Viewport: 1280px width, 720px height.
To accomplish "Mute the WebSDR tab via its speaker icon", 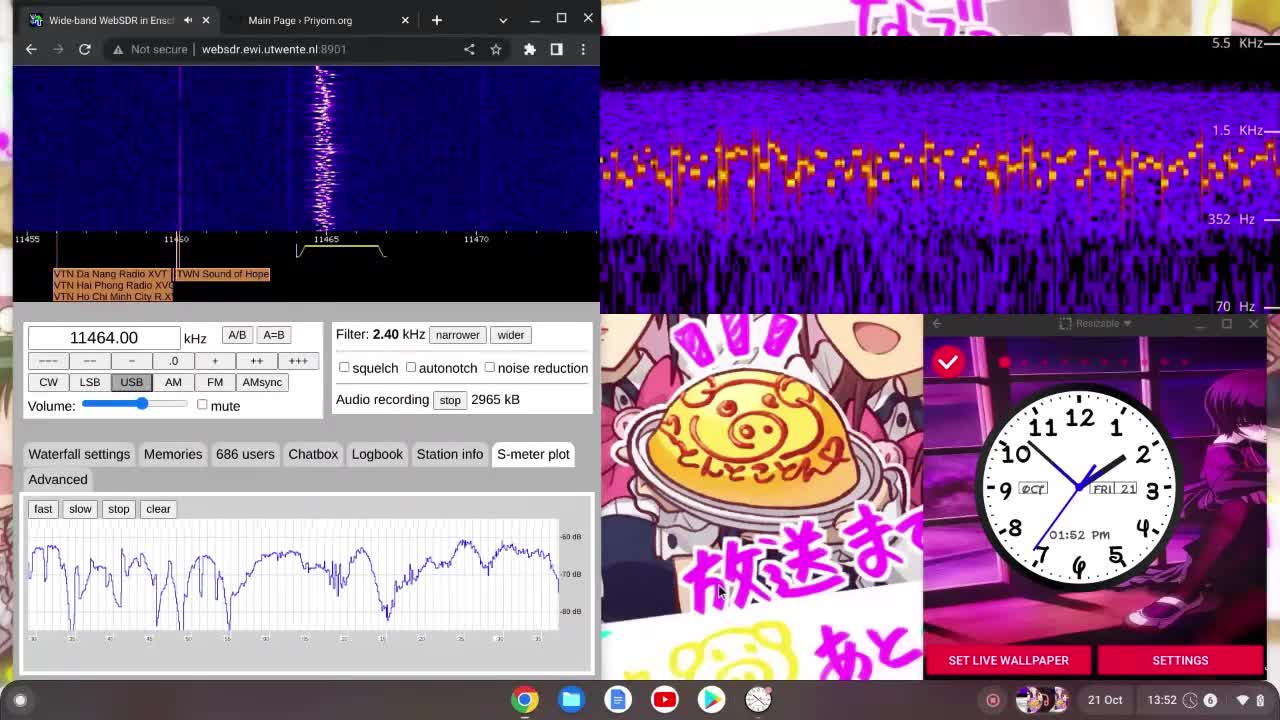I will click(187, 20).
